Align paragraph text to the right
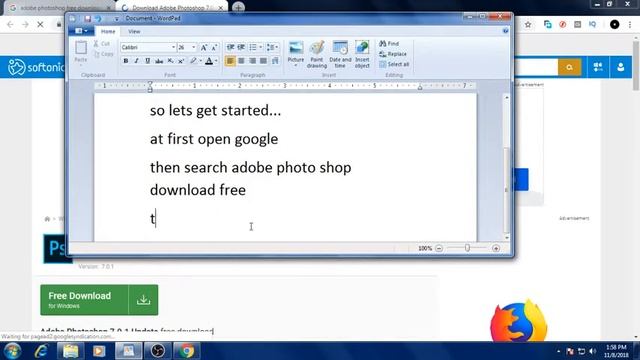 (252, 61)
